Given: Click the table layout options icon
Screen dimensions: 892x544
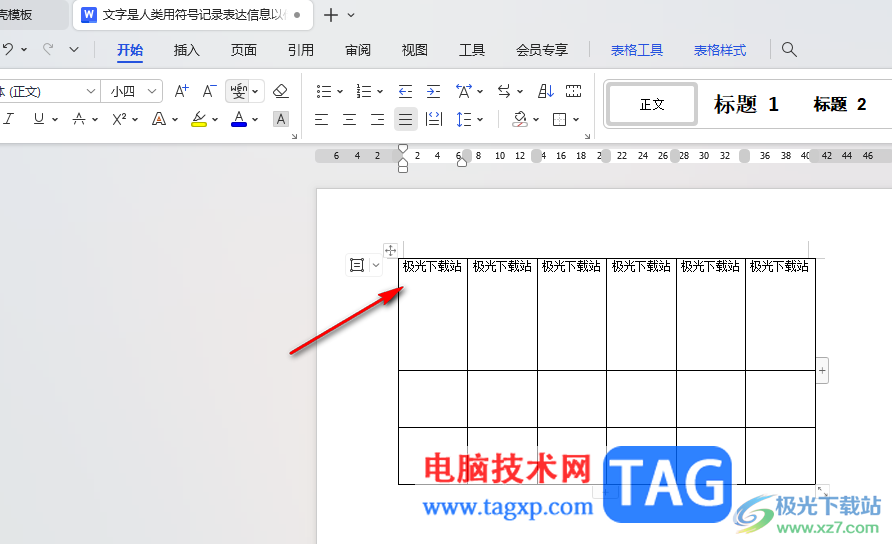Looking at the screenshot, I should pyautogui.click(x=357, y=265).
